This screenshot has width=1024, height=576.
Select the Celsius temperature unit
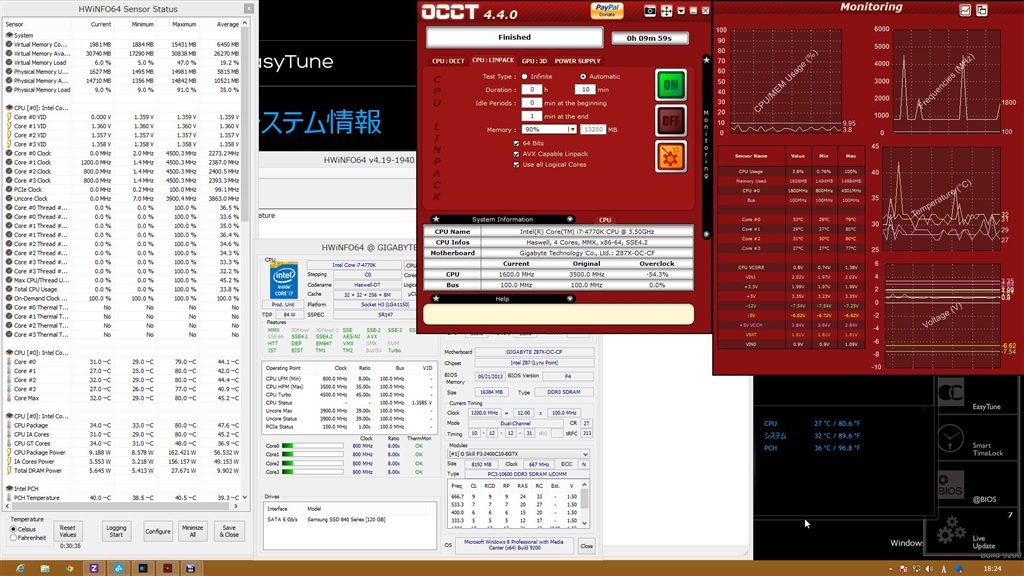point(13,529)
